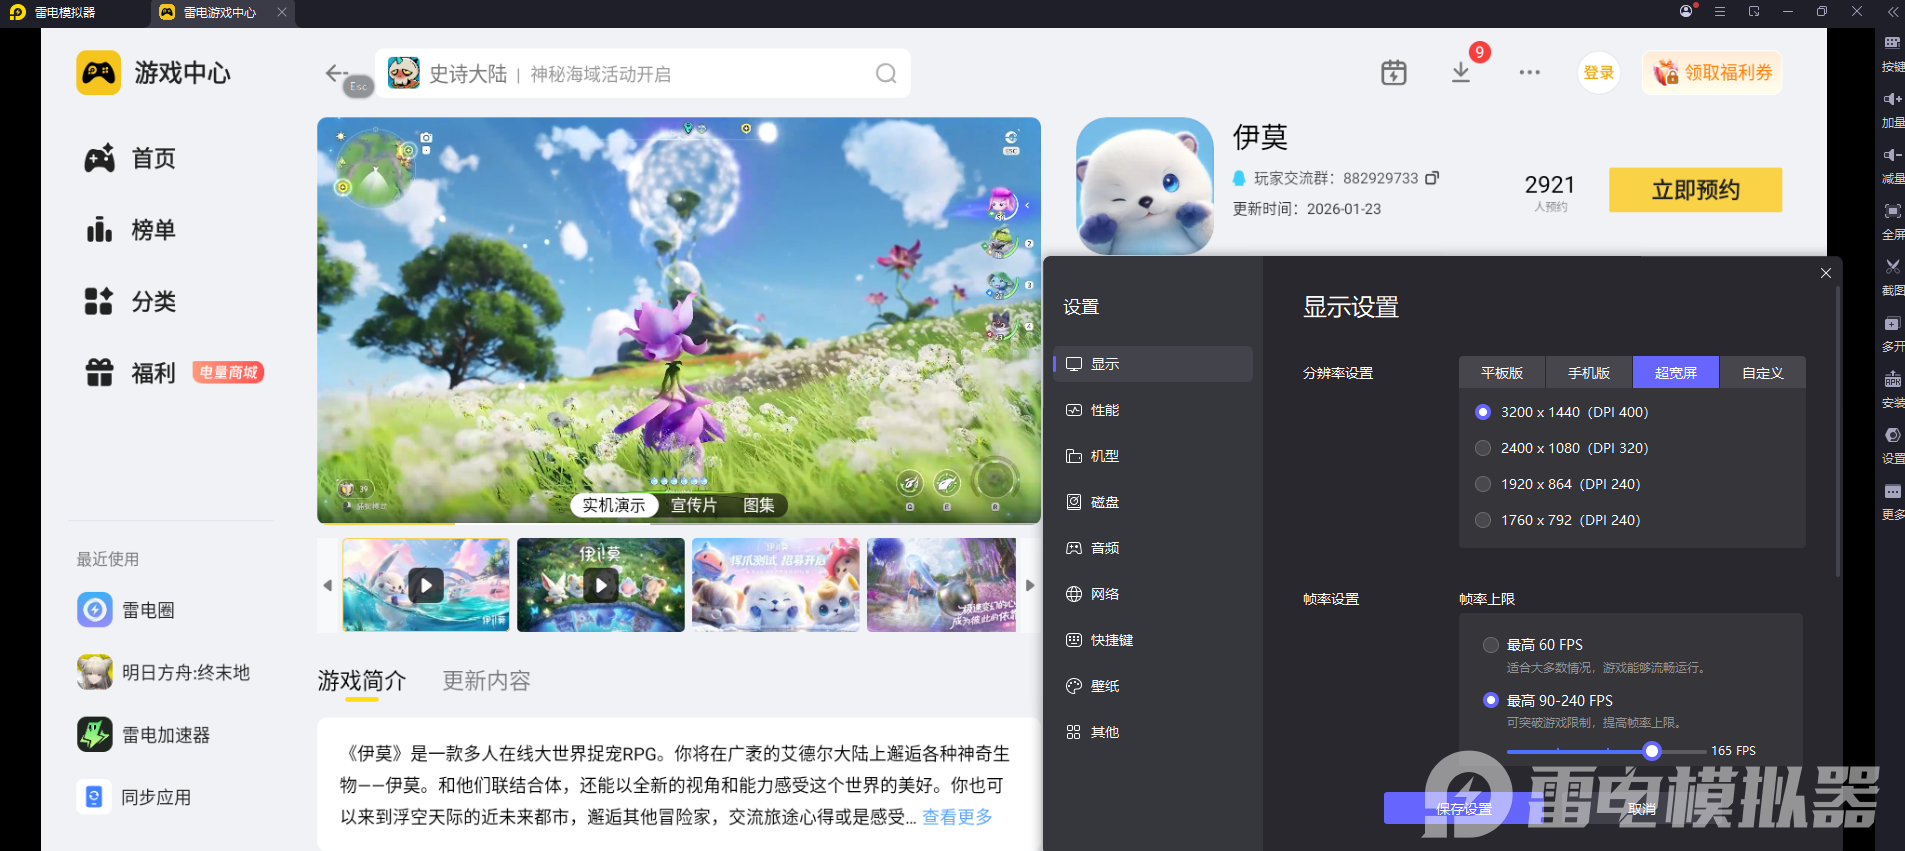Open the 磁盘 settings category
The height and width of the screenshot is (851, 1905).
(1153, 502)
